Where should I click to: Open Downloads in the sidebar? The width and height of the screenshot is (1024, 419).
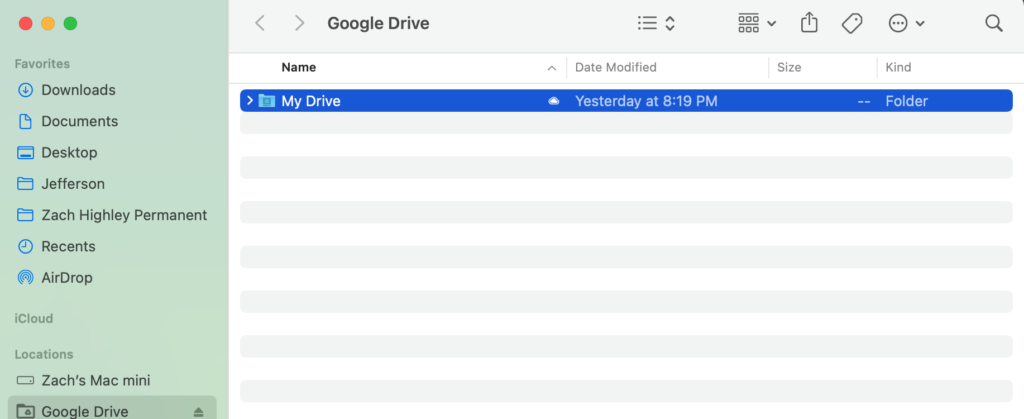(x=66, y=90)
